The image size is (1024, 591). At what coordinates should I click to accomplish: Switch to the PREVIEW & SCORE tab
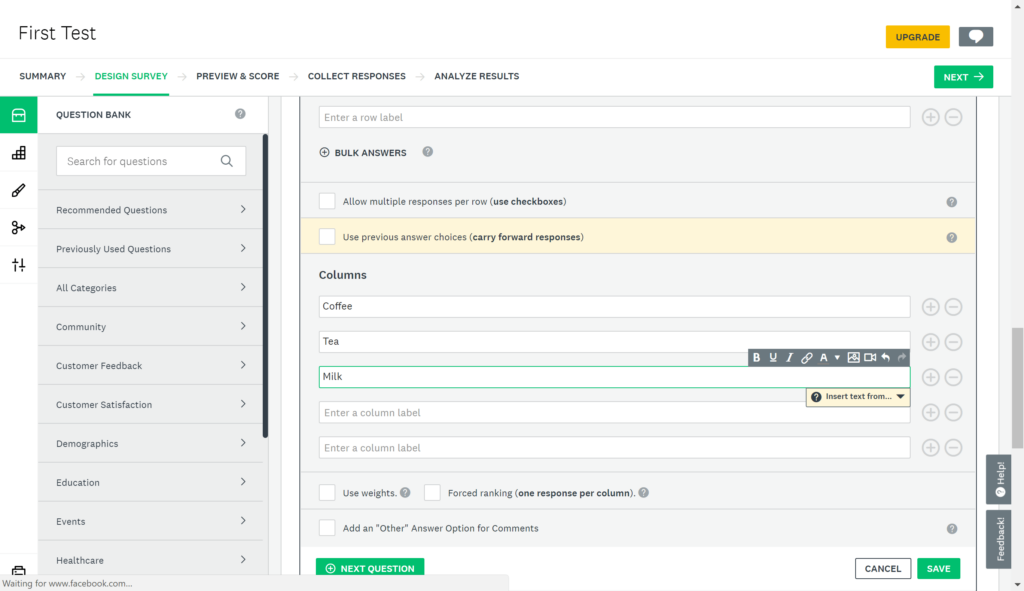coord(237,76)
